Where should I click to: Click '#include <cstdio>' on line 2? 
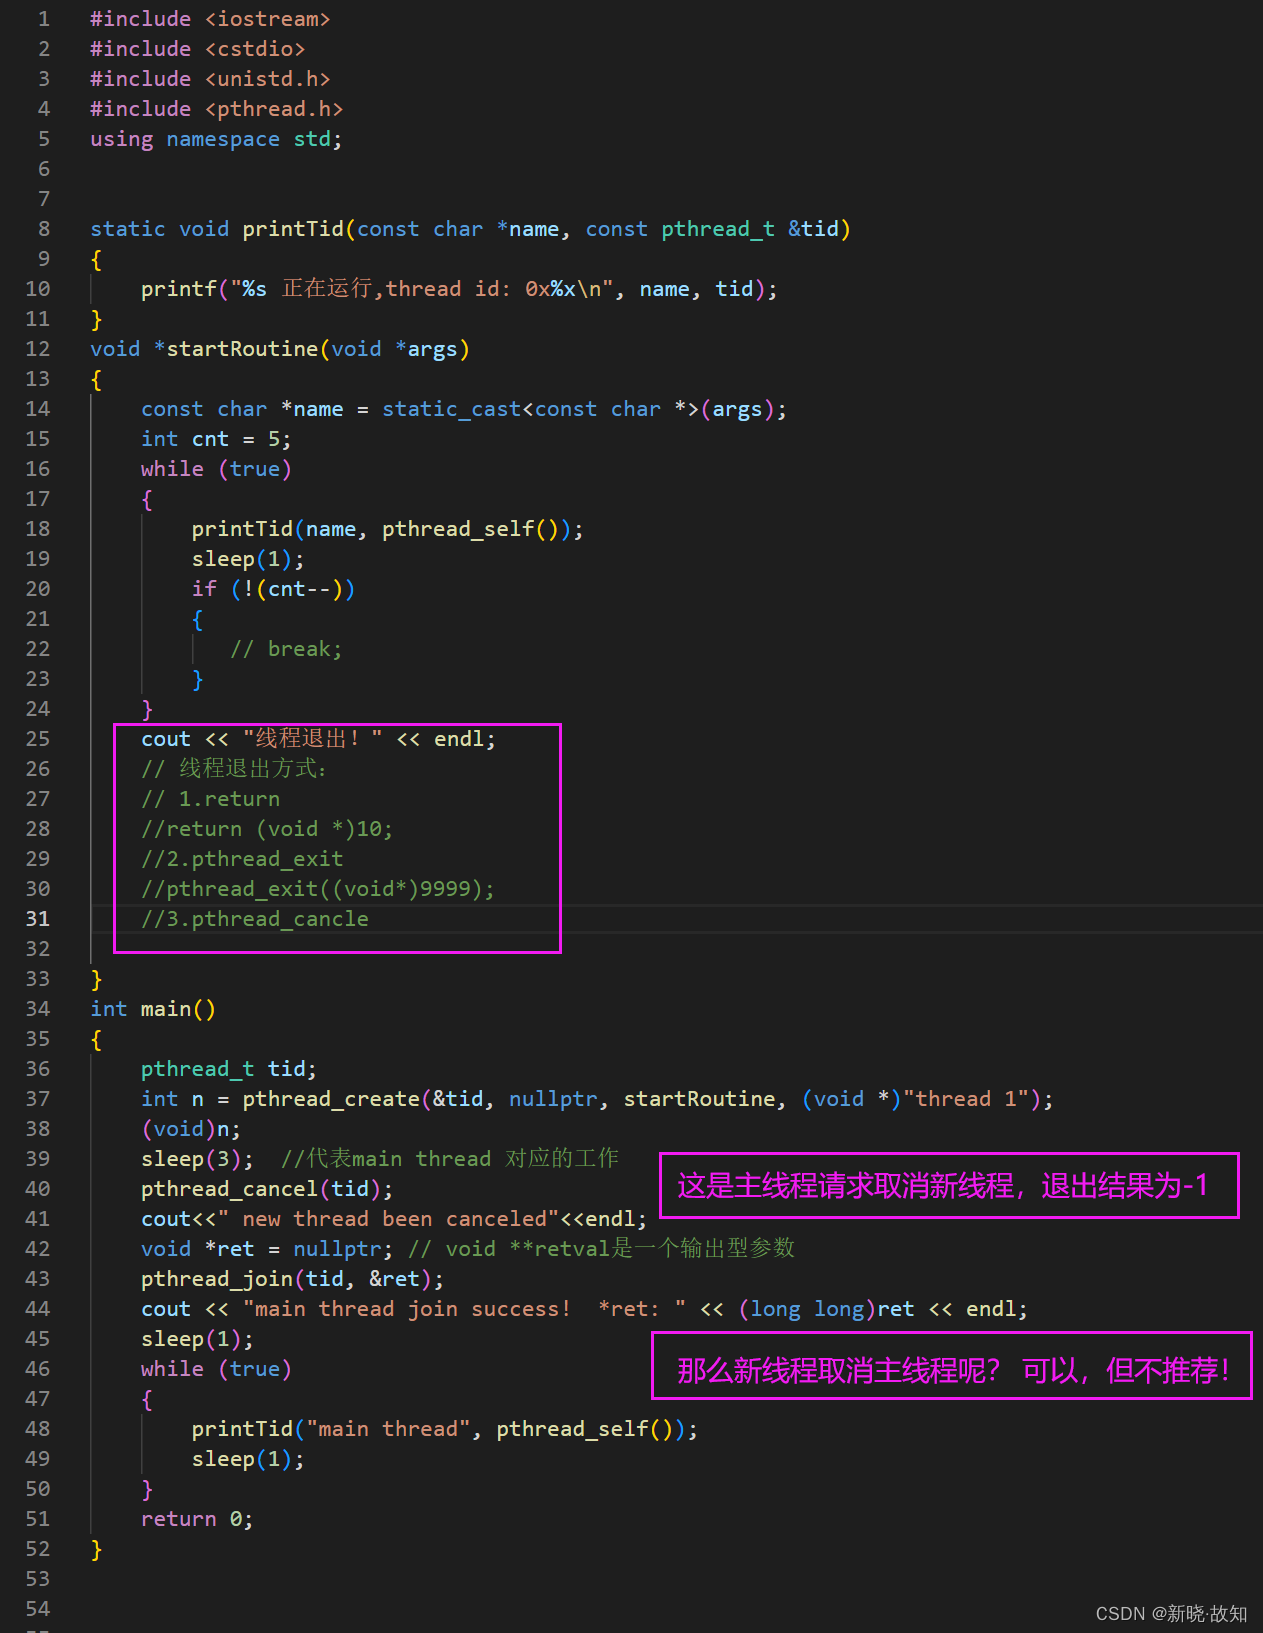click(197, 49)
